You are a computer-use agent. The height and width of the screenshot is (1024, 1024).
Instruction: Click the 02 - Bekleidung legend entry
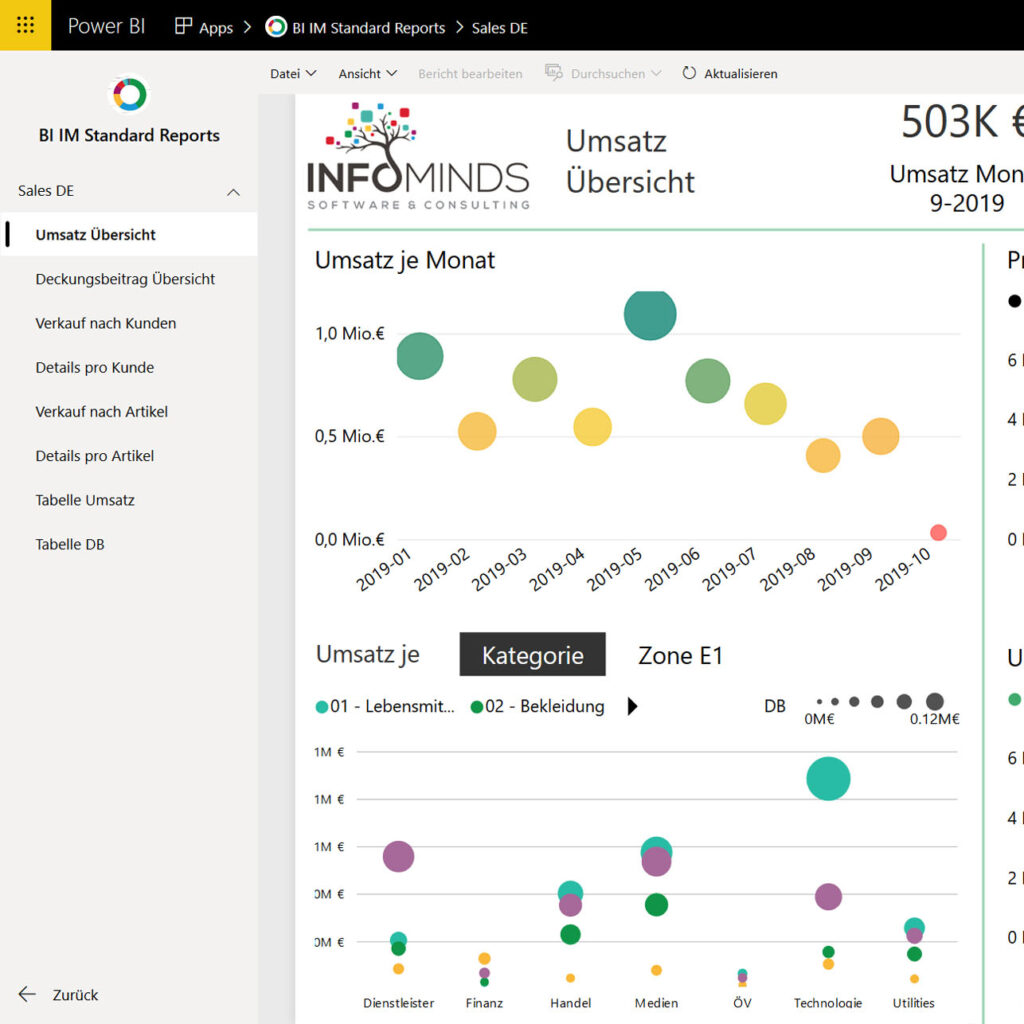pyautogui.click(x=537, y=706)
